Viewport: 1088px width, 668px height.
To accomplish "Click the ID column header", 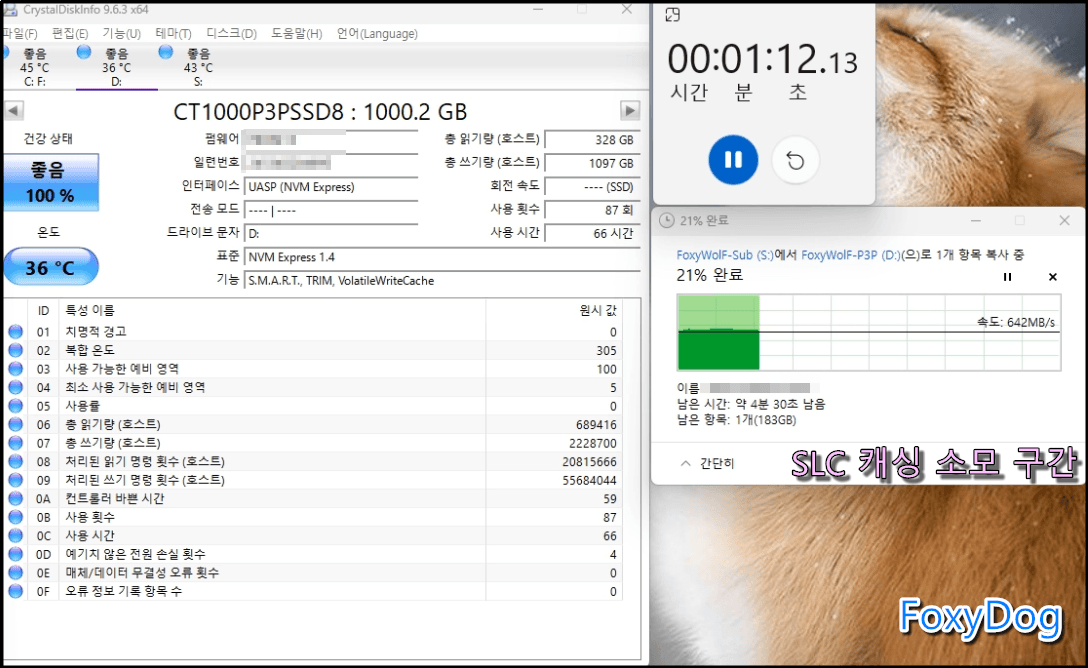I will pos(43,311).
